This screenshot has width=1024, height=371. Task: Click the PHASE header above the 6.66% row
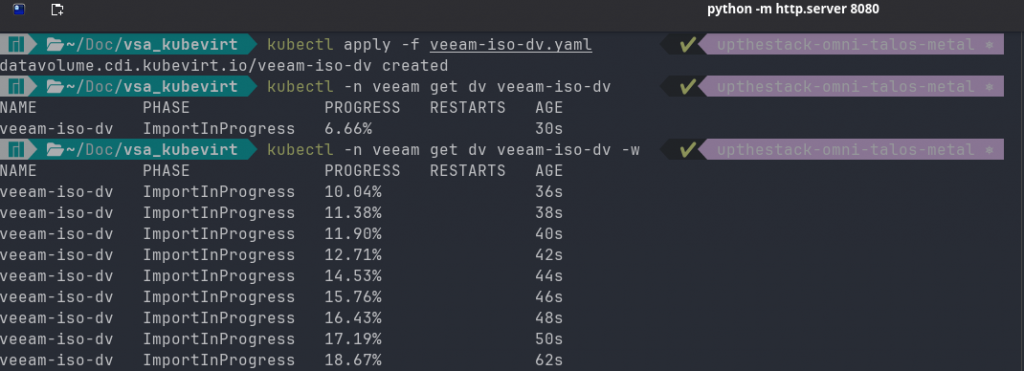coord(167,108)
